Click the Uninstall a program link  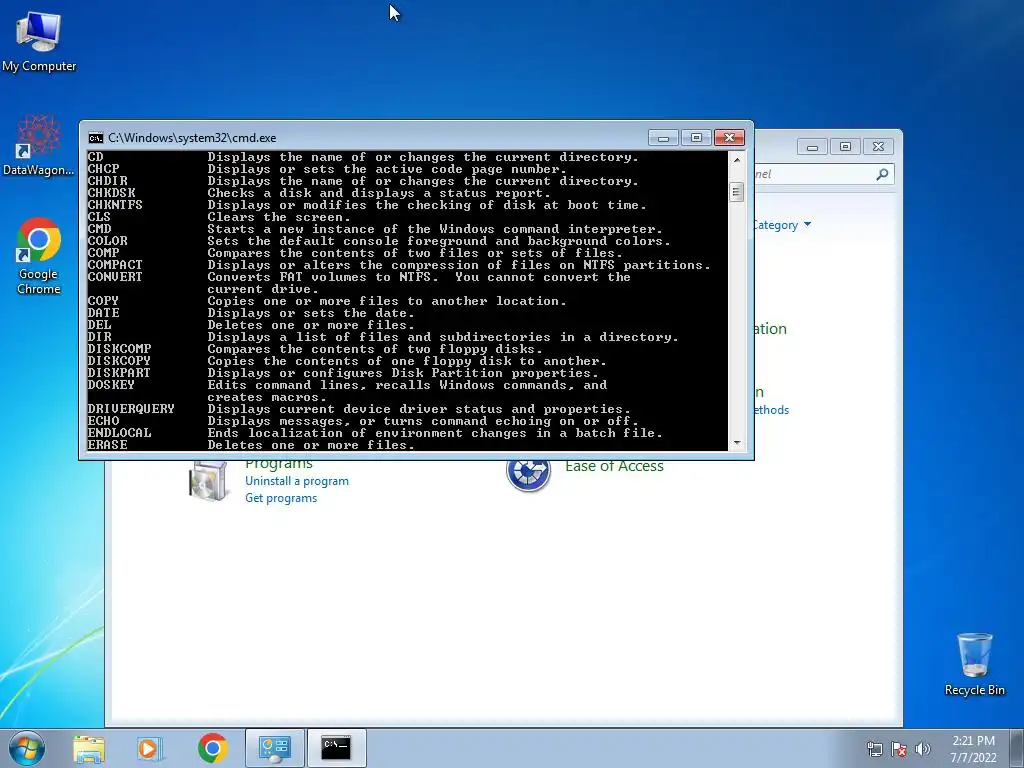(296, 481)
